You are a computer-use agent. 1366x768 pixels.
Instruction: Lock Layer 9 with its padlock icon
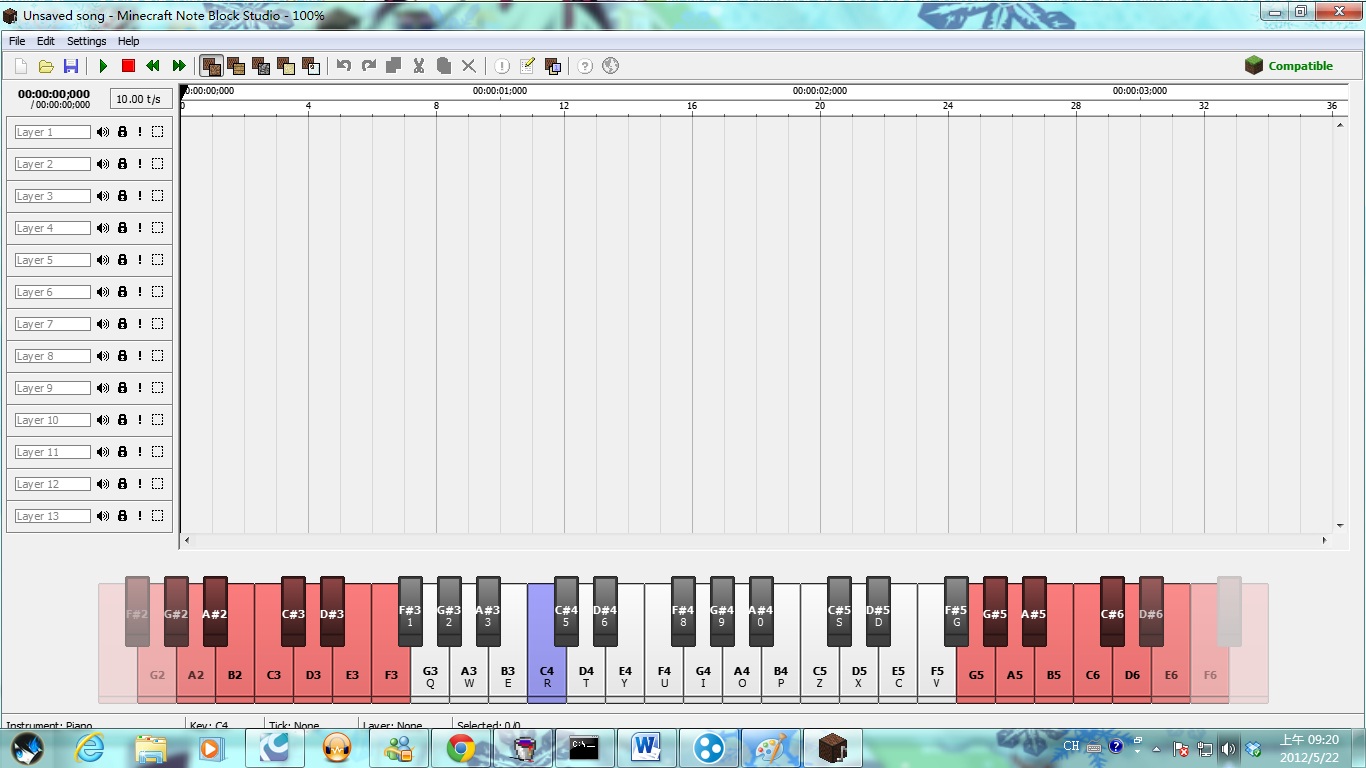pos(122,388)
